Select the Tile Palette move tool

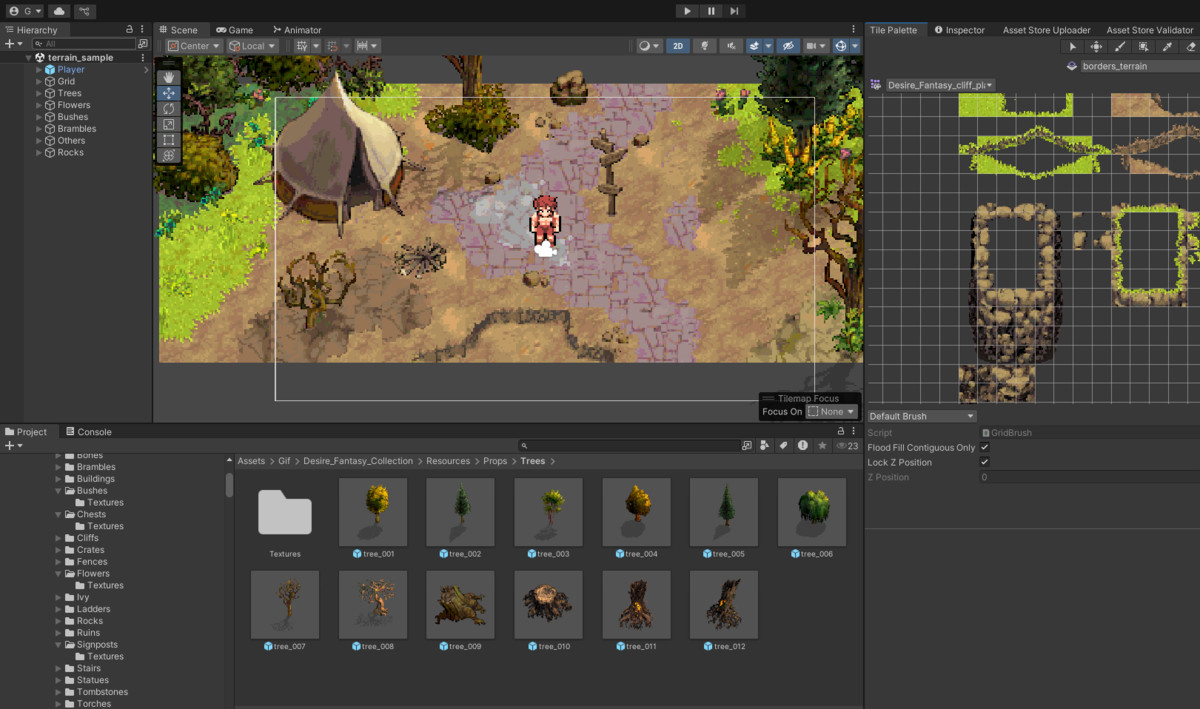coord(1096,46)
